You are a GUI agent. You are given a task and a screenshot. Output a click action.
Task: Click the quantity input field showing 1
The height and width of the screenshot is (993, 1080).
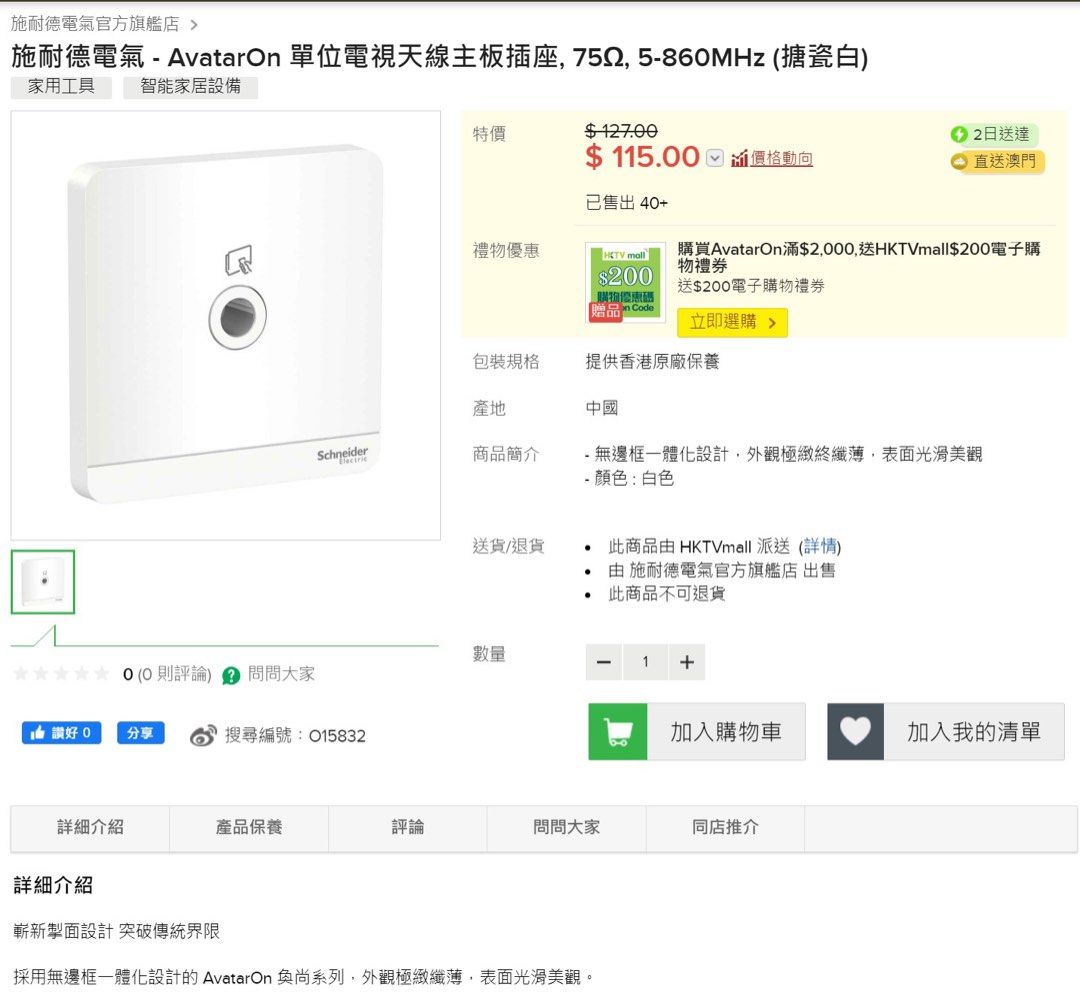645,661
